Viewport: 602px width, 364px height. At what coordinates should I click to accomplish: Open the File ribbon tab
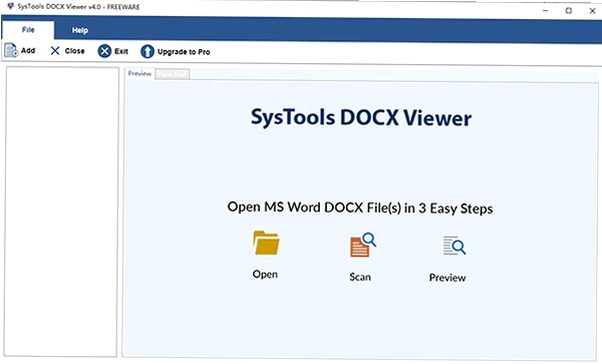coord(28,30)
